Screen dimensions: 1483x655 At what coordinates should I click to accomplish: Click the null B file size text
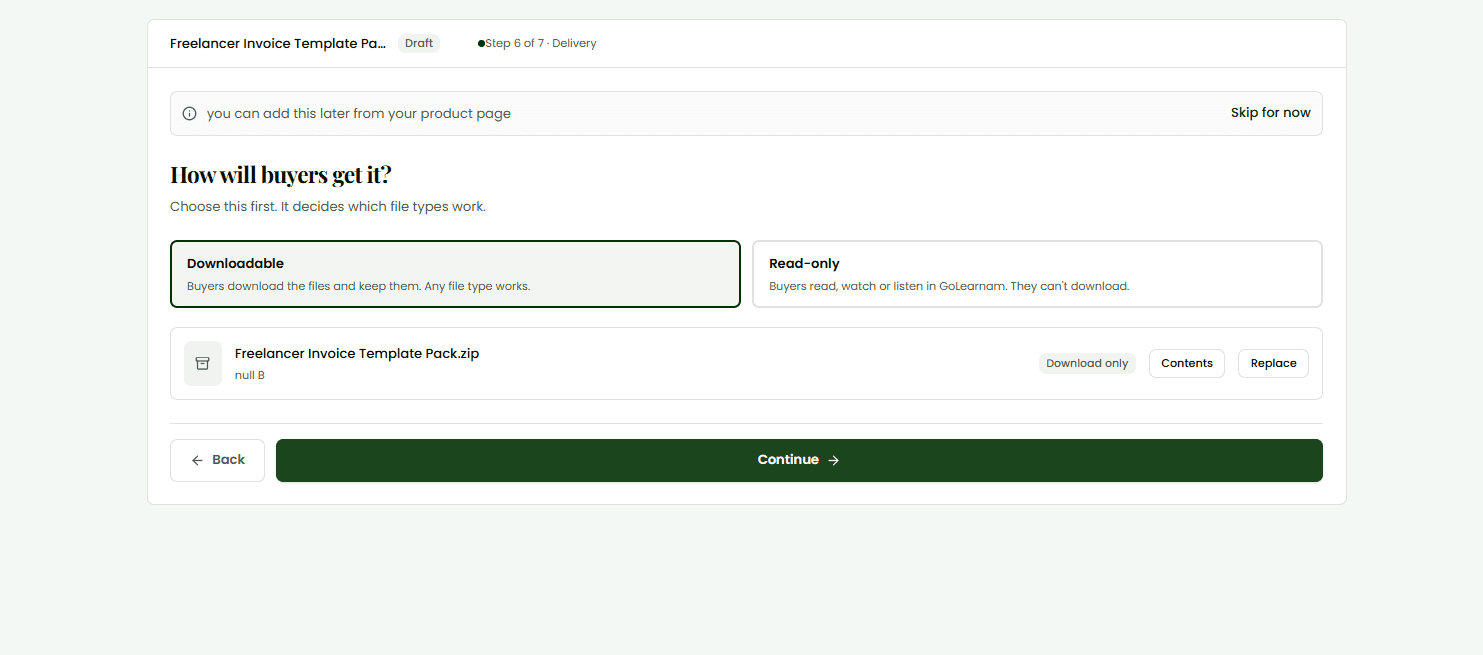click(250, 376)
